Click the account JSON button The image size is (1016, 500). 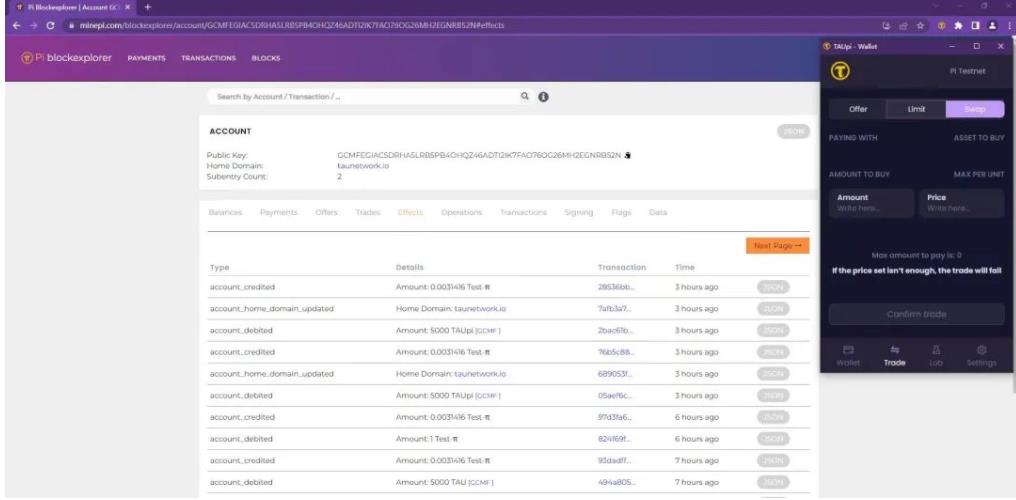click(793, 131)
